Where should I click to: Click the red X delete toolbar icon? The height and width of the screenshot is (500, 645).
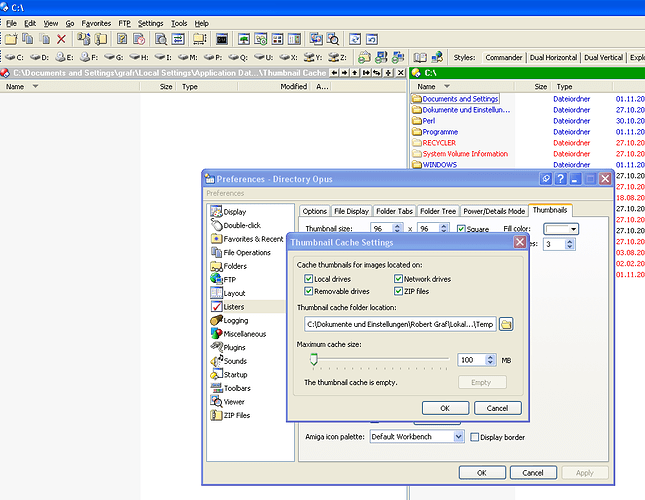pos(61,39)
